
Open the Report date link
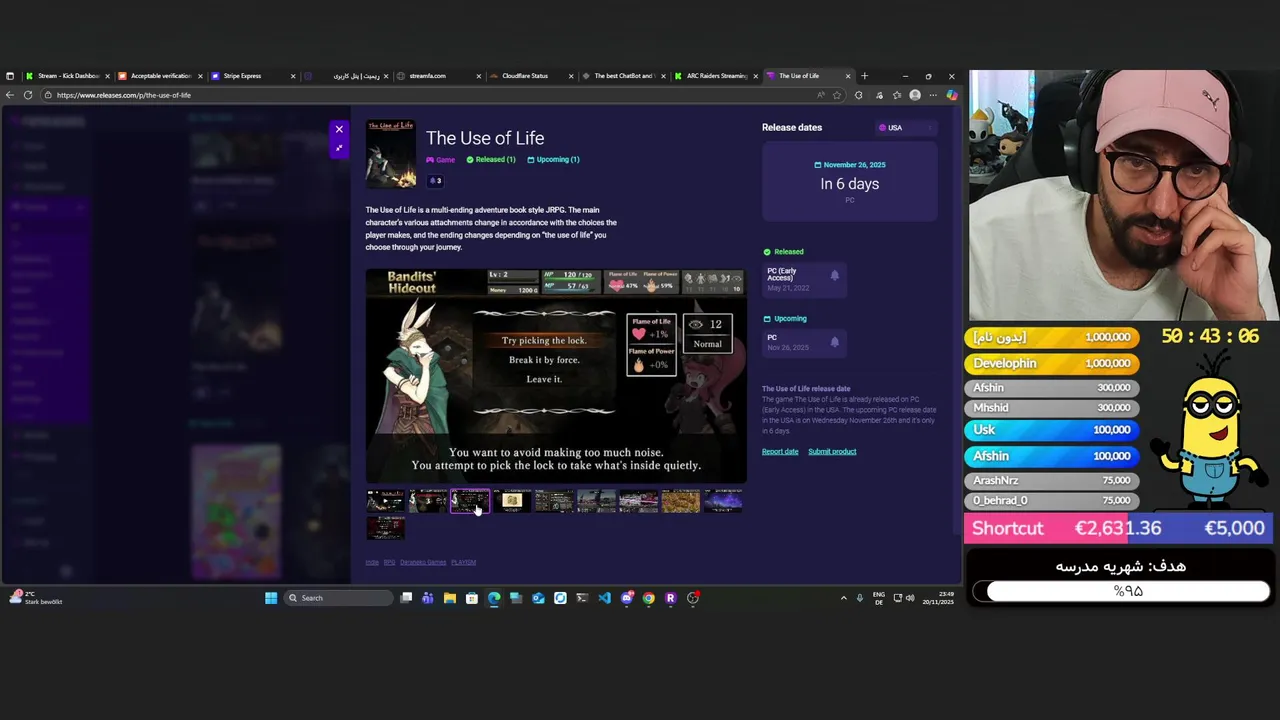[x=780, y=451]
